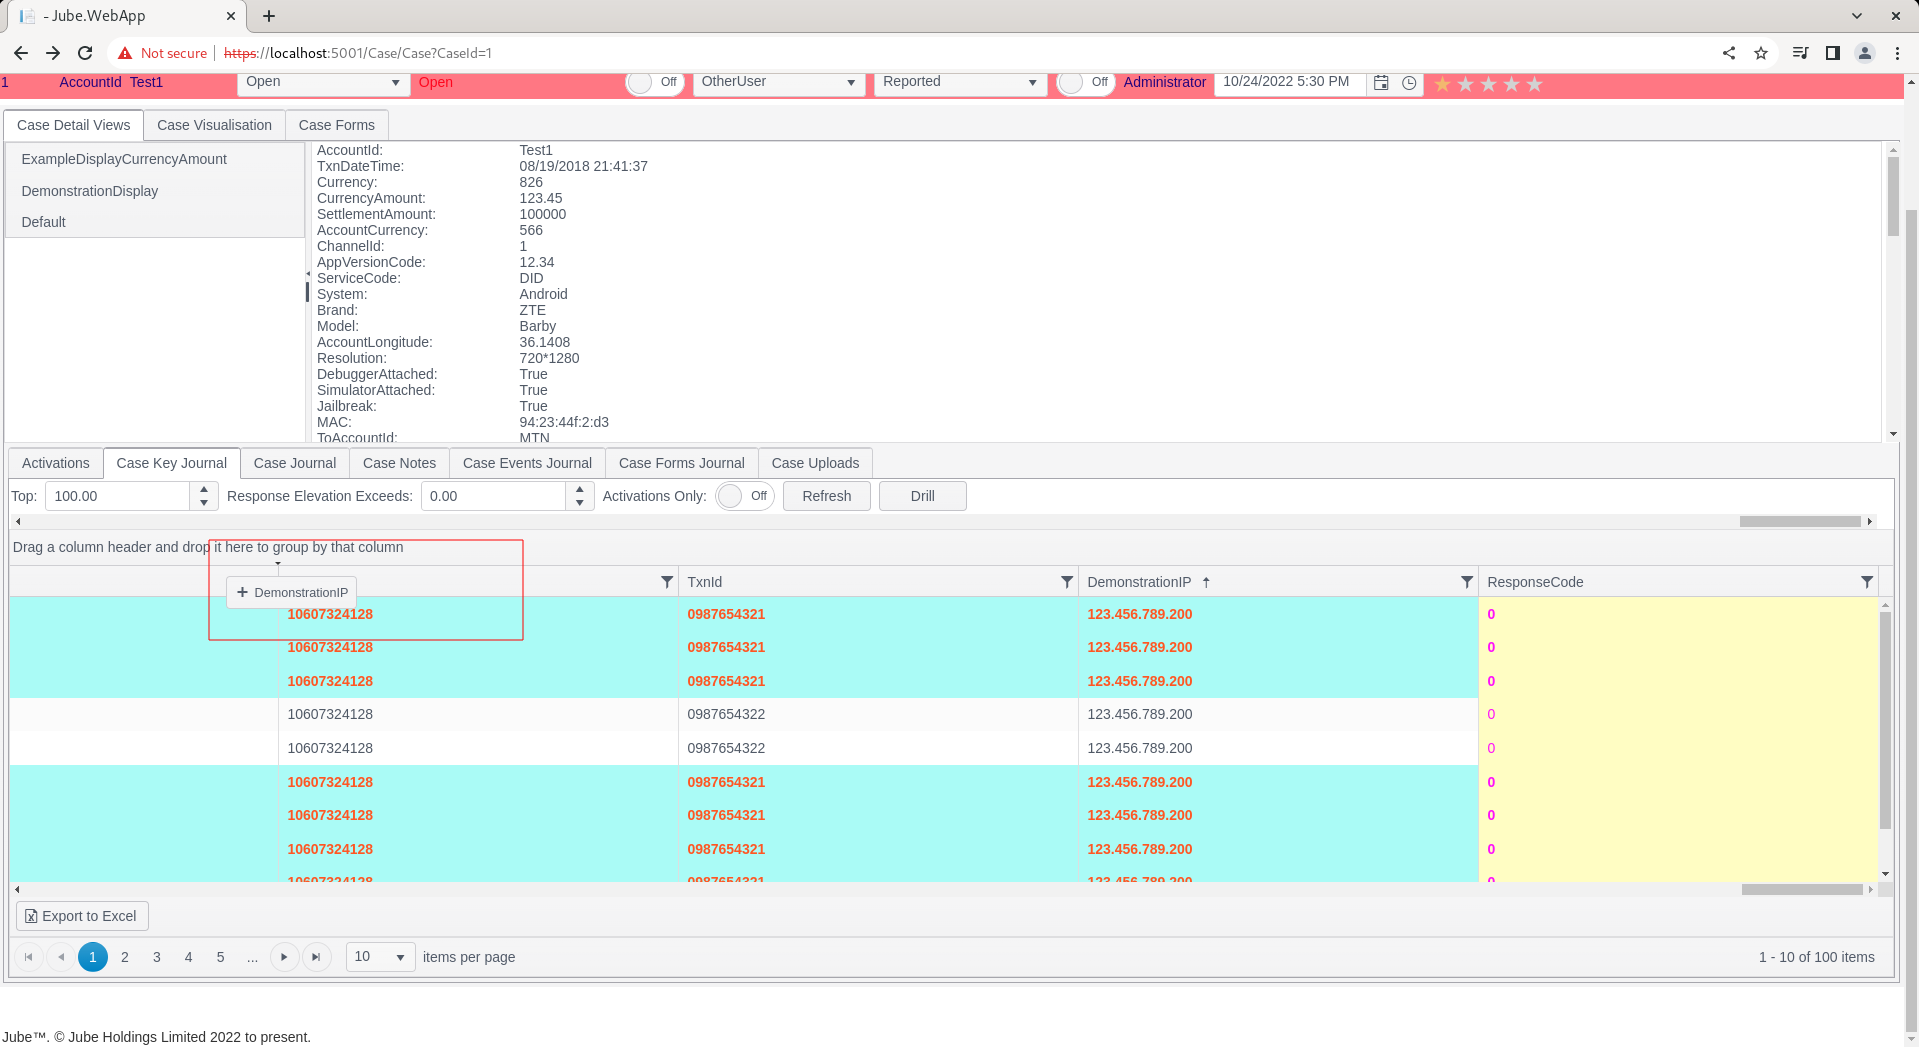This screenshot has width=1919, height=1047.
Task: Bookmark this page with star icon
Action: point(1761,53)
